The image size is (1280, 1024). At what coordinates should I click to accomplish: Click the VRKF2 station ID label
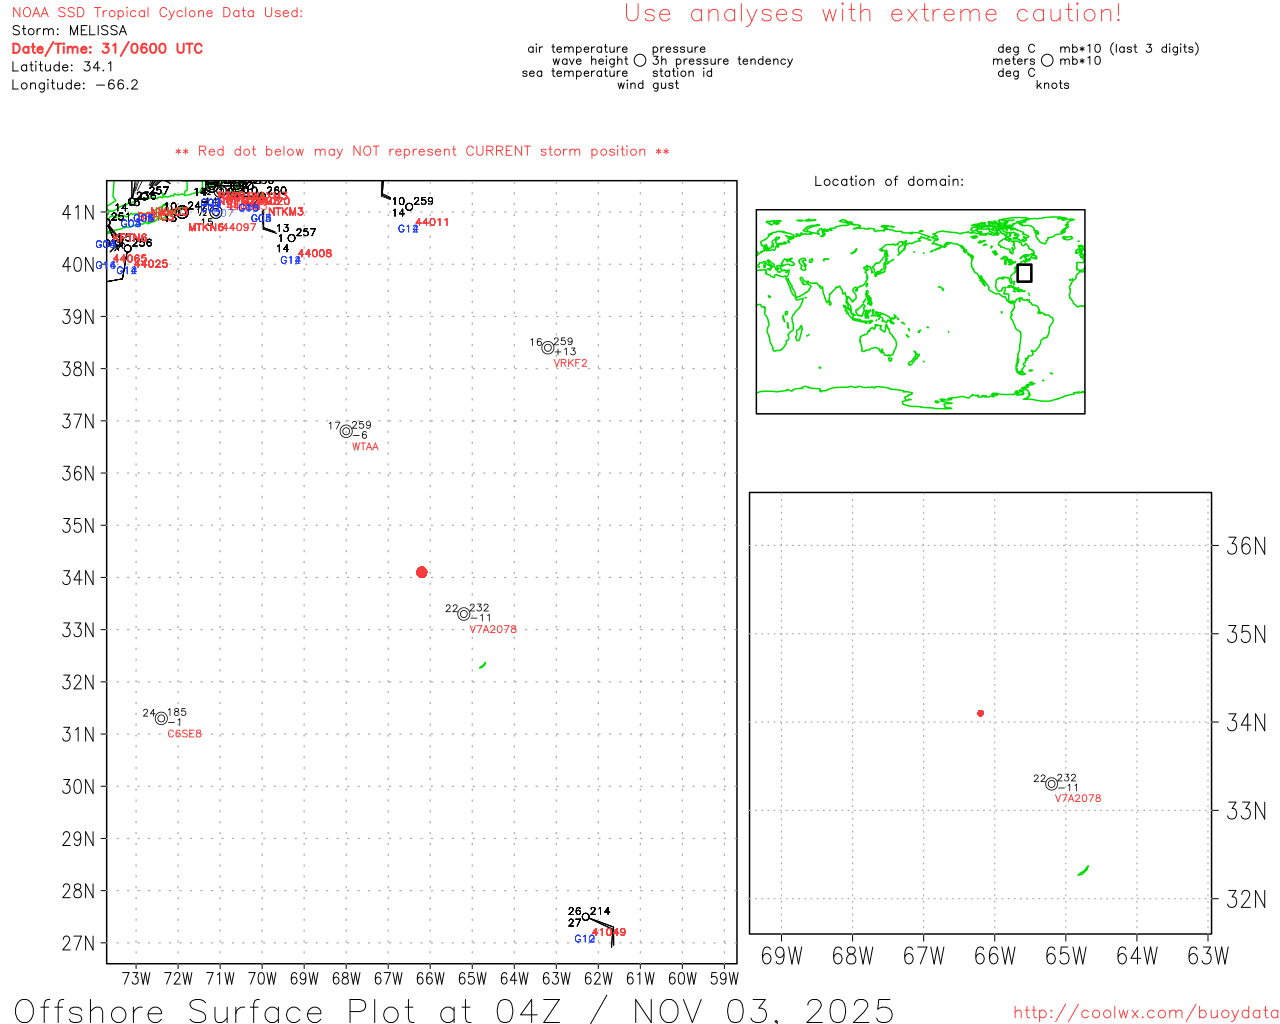[571, 363]
